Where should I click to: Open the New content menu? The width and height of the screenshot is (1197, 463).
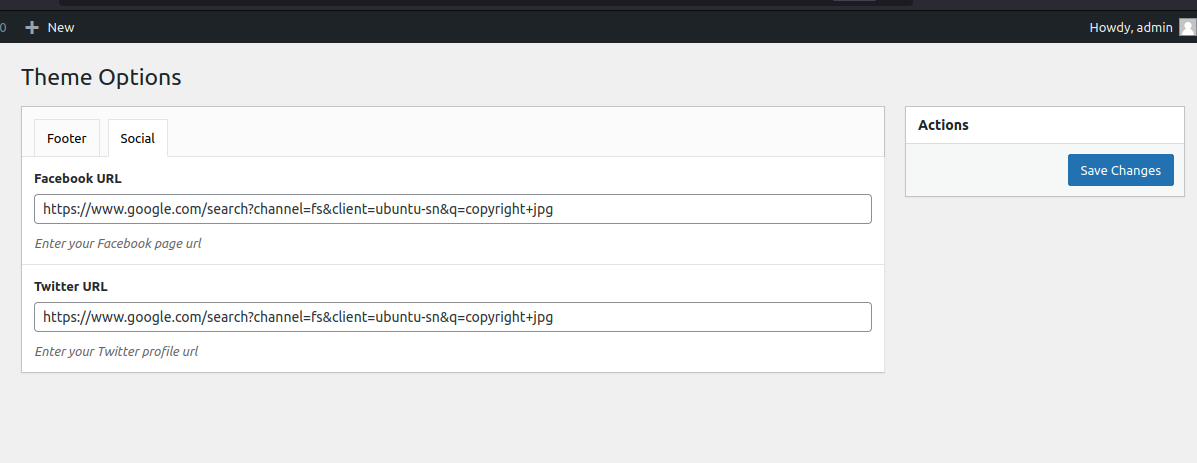(x=50, y=27)
